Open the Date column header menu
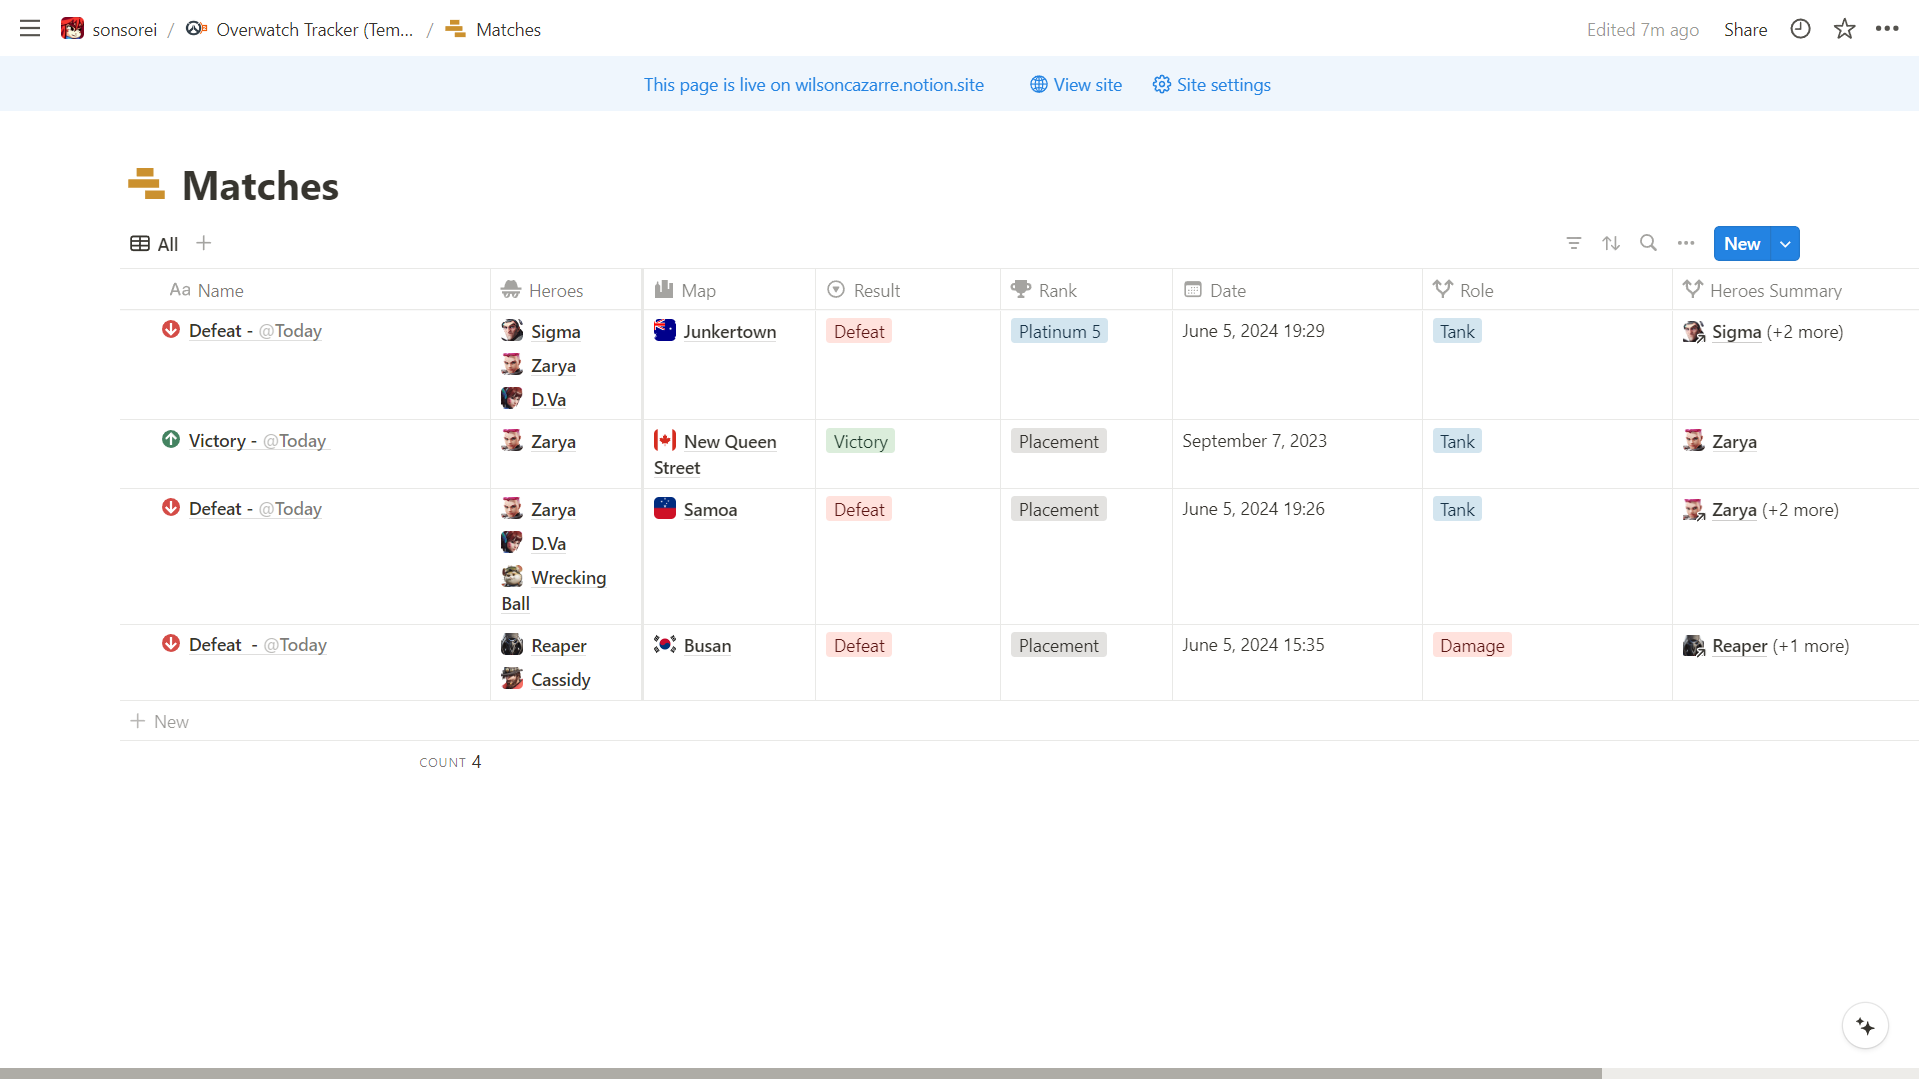Viewport: 1919px width, 1079px height. (x=1297, y=290)
